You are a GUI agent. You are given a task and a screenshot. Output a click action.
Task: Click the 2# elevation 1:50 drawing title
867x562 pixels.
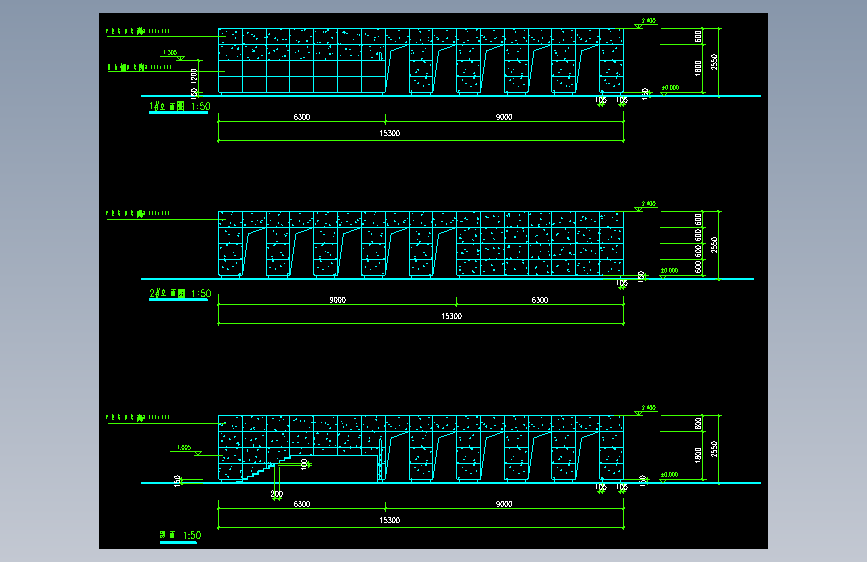[180, 293]
